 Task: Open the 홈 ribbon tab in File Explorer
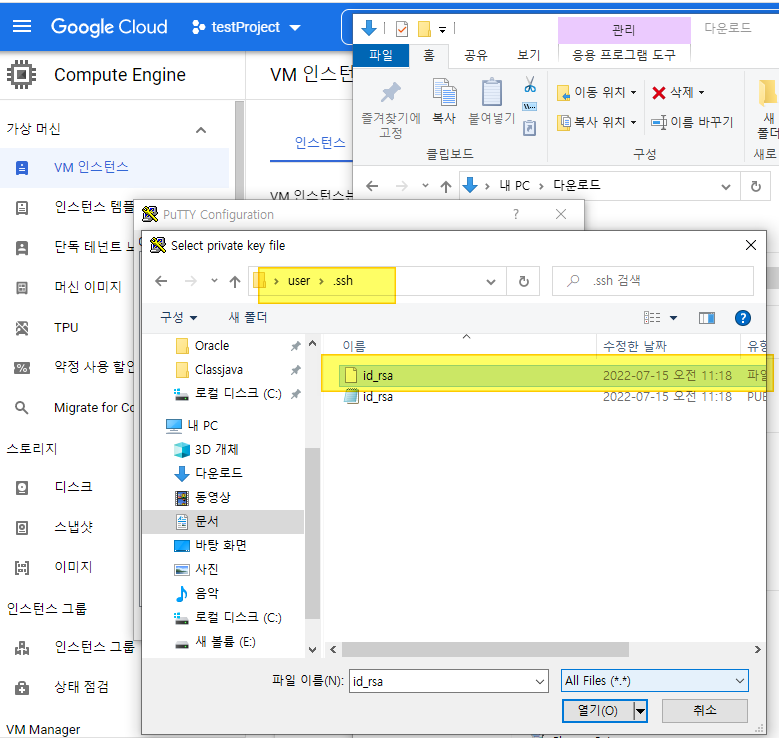(x=429, y=55)
